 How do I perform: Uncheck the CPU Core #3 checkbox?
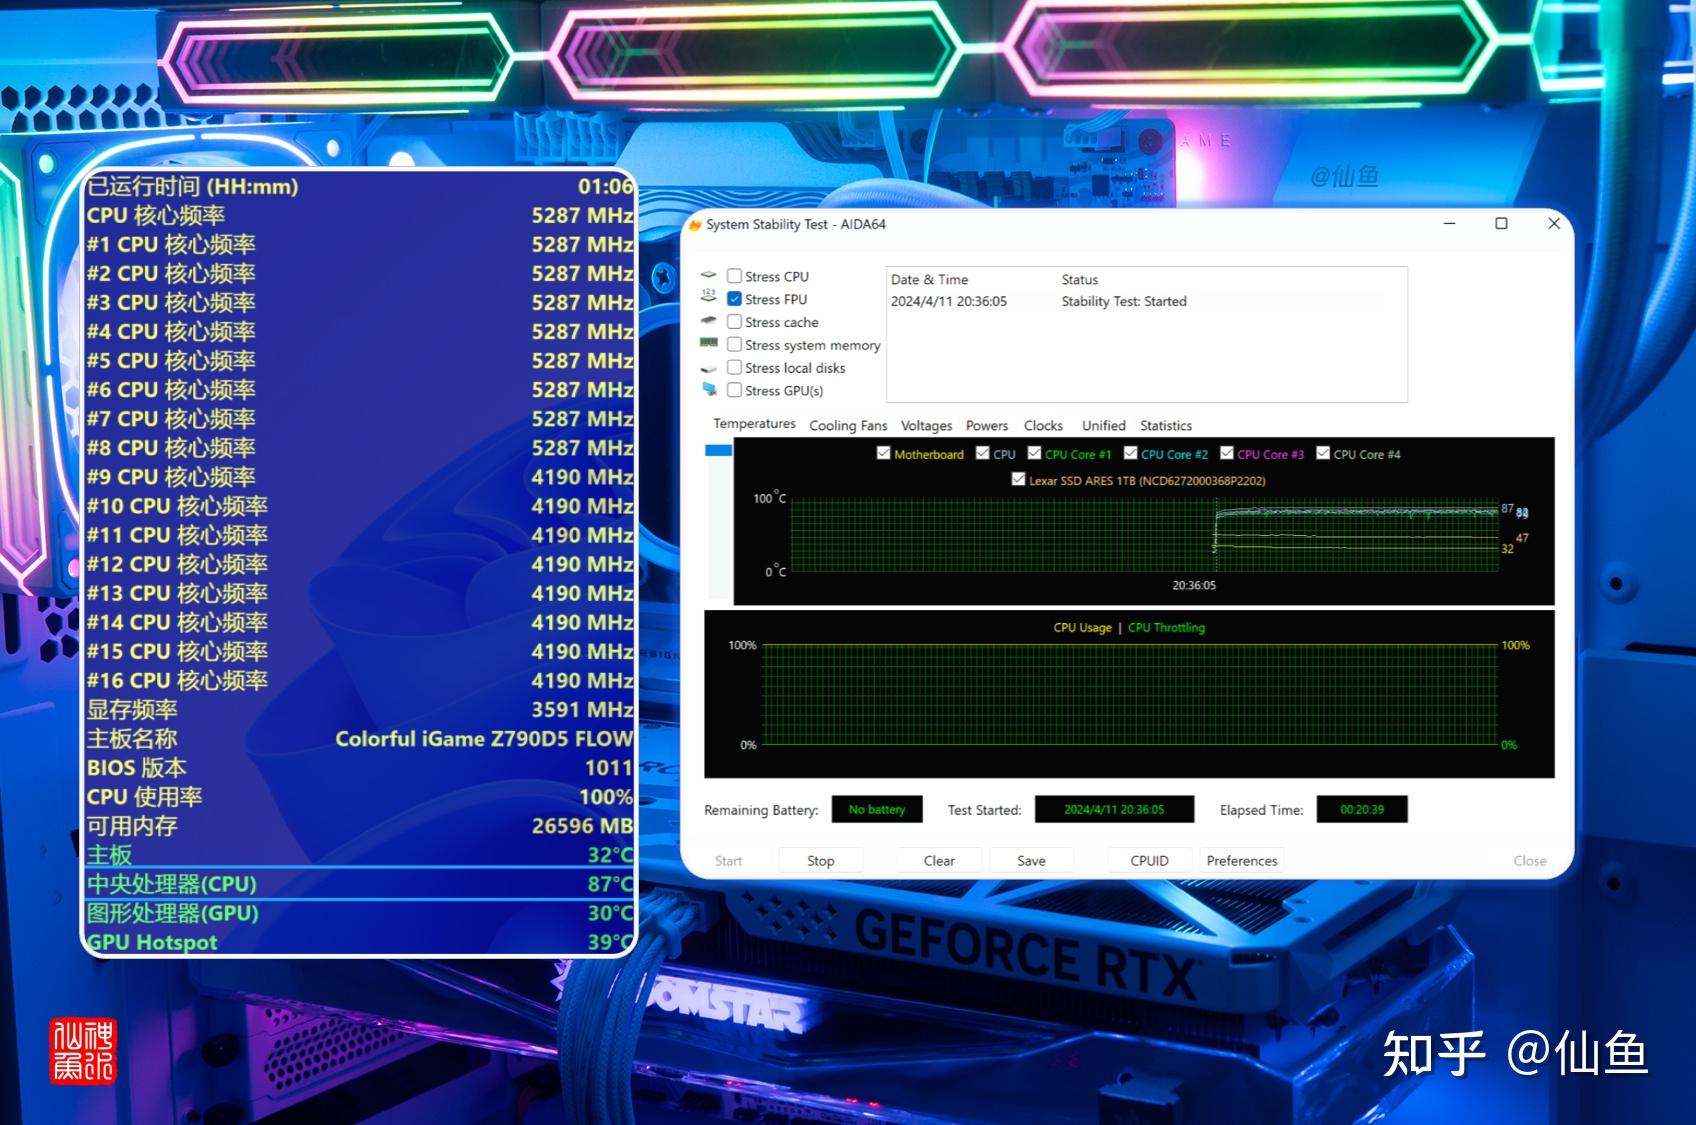pyautogui.click(x=1228, y=454)
